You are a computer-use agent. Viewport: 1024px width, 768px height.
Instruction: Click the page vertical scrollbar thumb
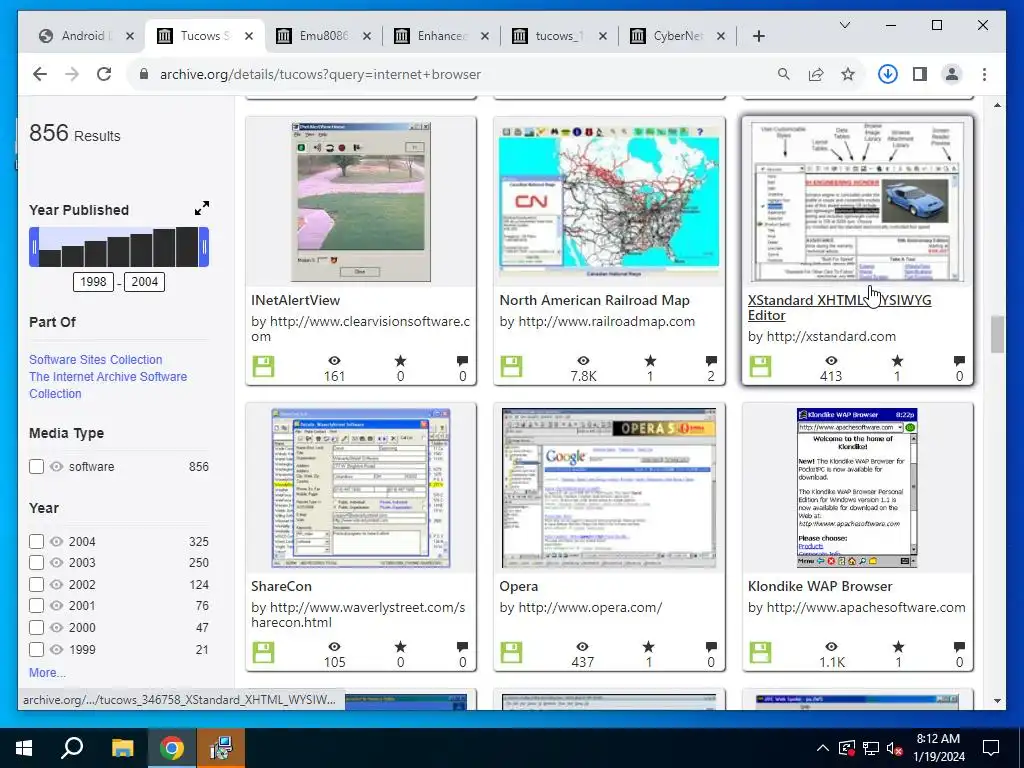[x=997, y=334]
